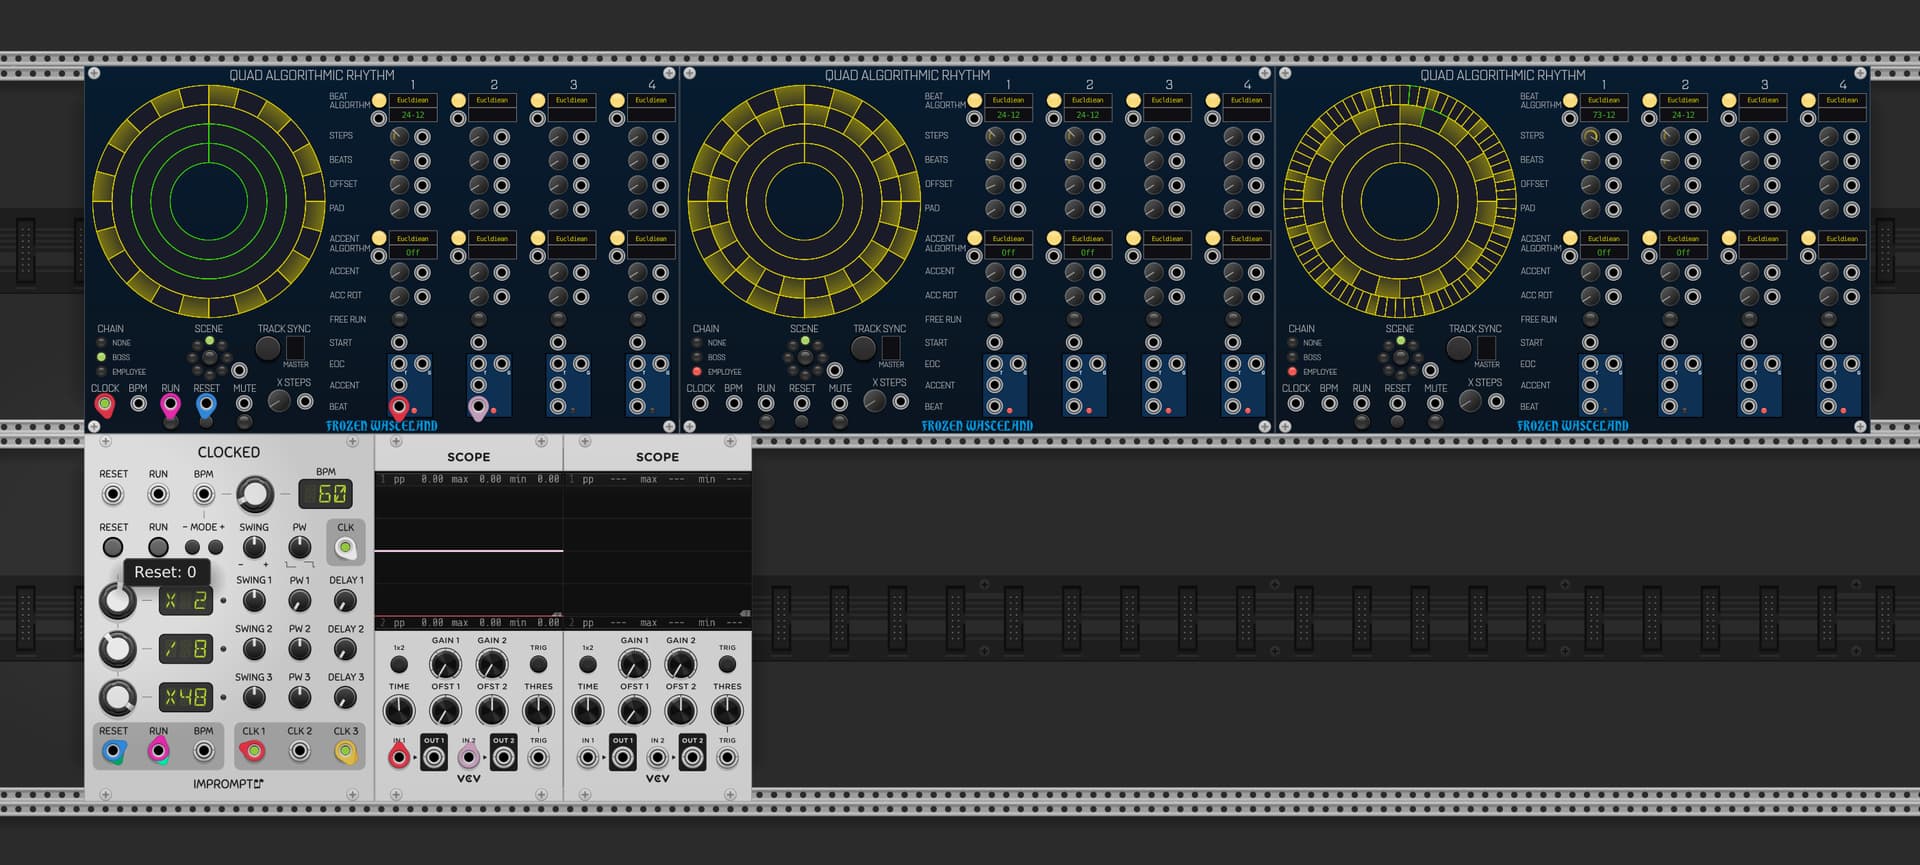Select EMPLOYEE chain mode on the rightmost rhythm module
Screen dimensions: 1920x865
pyautogui.click(x=1292, y=372)
